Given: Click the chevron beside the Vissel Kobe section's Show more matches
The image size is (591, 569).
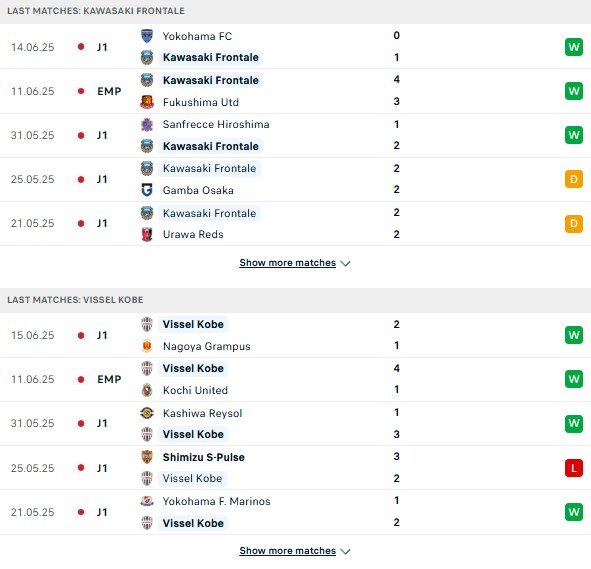Looking at the screenshot, I should coord(345,552).
